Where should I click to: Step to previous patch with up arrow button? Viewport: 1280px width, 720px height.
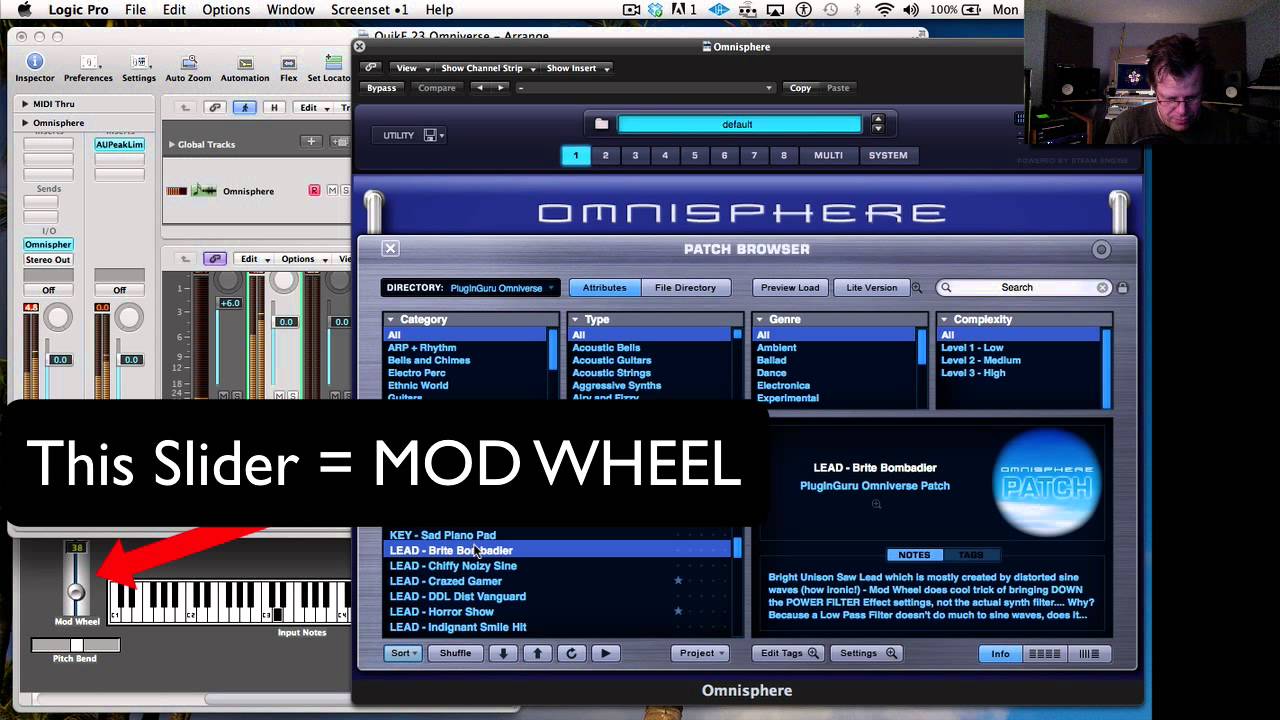point(537,653)
